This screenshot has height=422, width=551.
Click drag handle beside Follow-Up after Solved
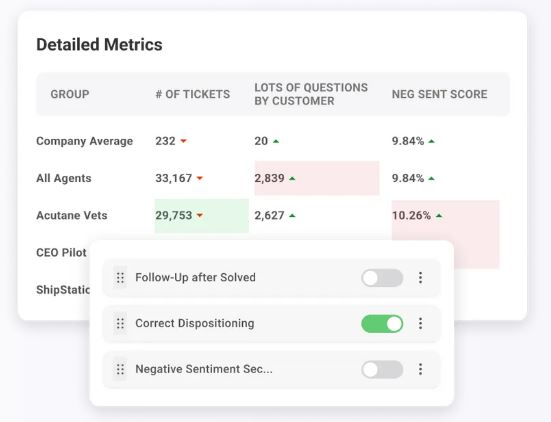(x=120, y=278)
